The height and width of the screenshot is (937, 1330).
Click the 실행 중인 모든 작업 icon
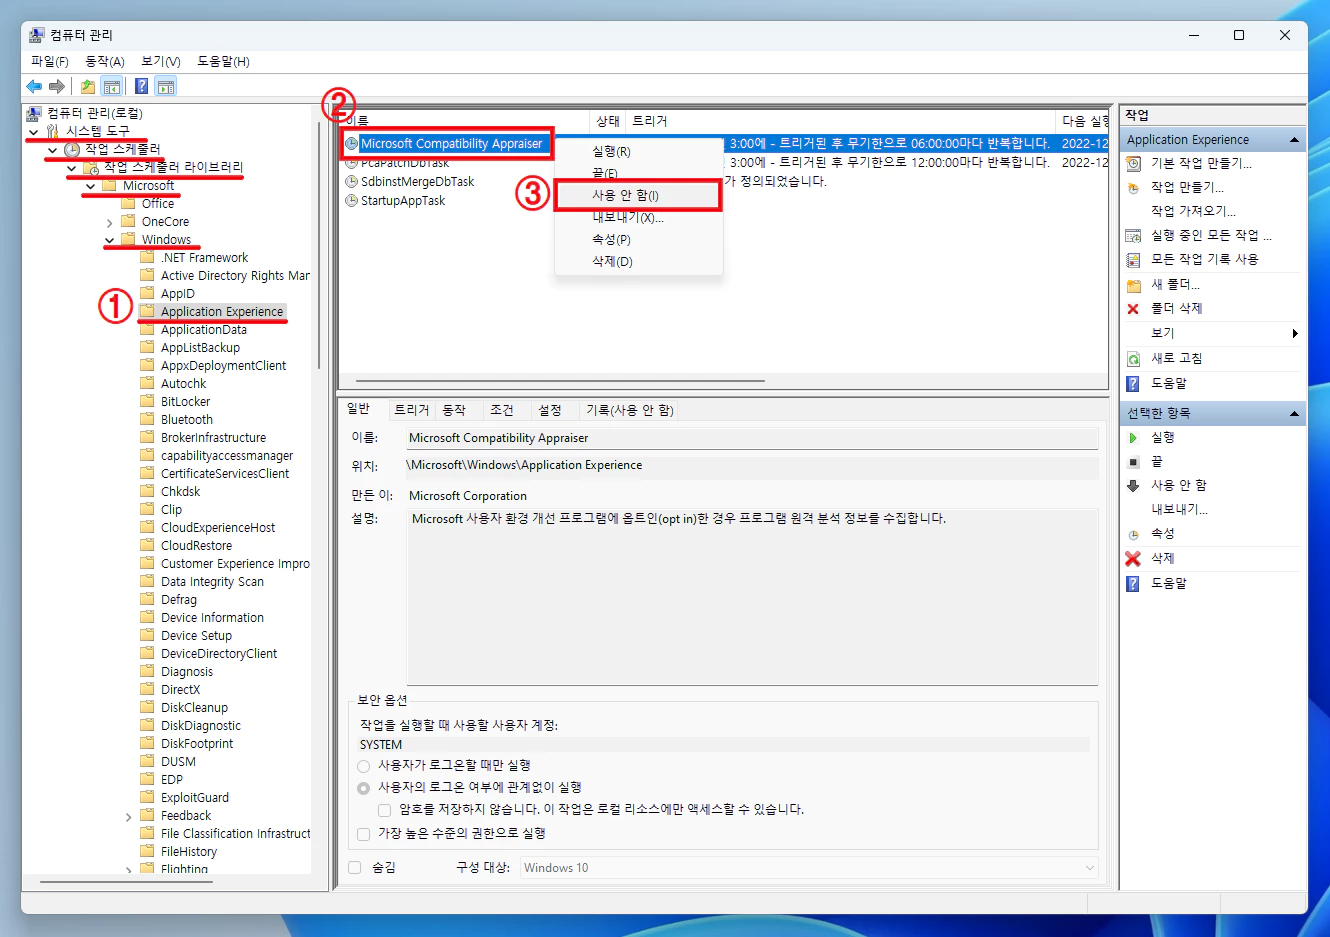click(x=1133, y=236)
